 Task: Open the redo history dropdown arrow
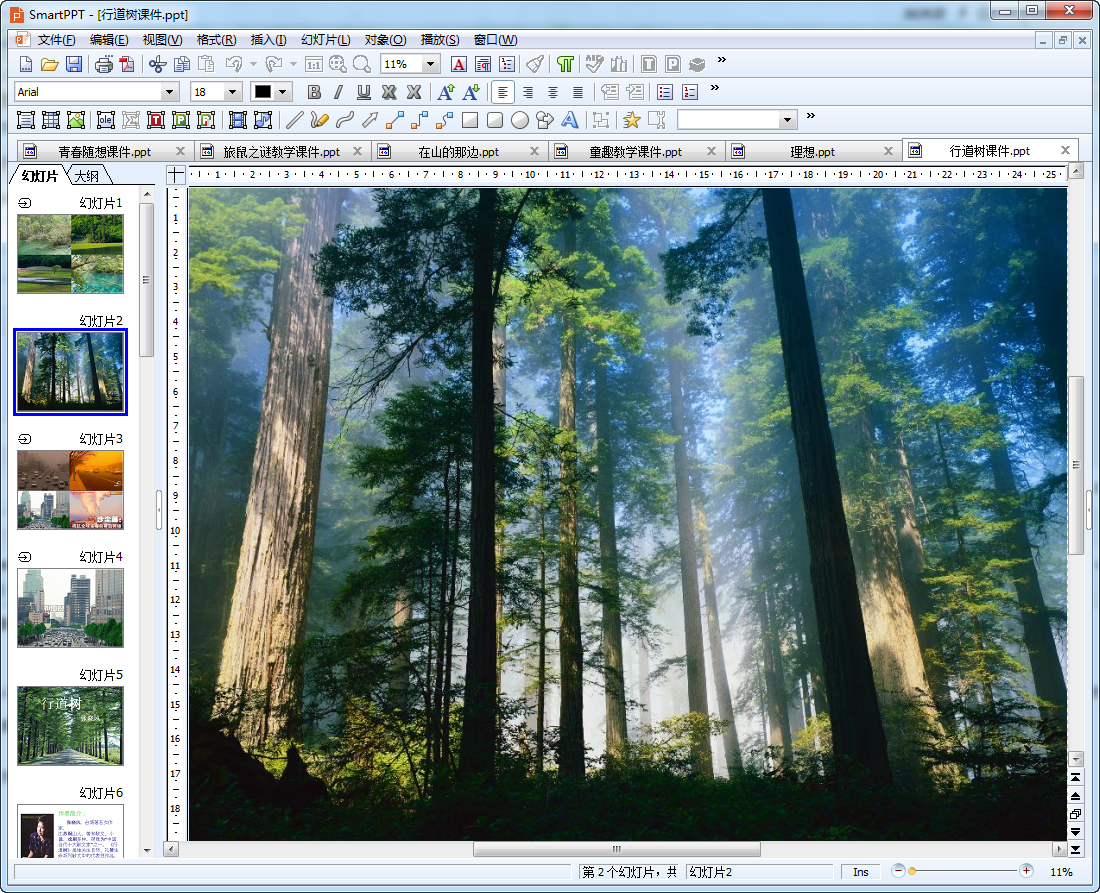pos(293,65)
